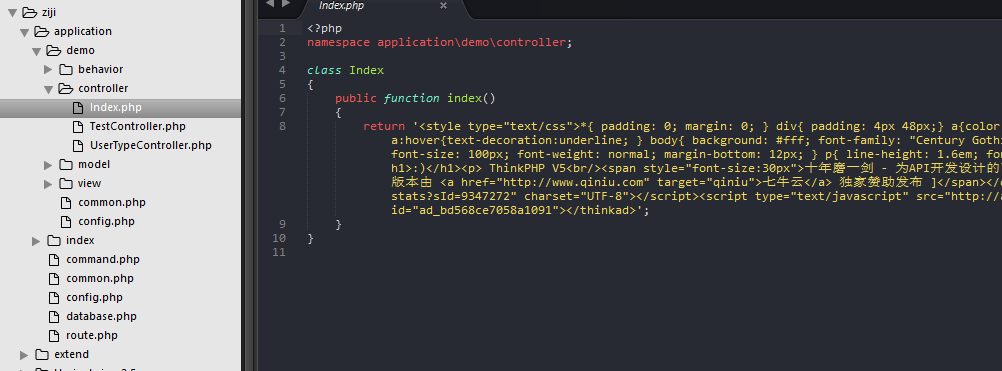Screen dimensions: 1002x371
Task: Open config.php under demo folder
Action: [106, 222]
